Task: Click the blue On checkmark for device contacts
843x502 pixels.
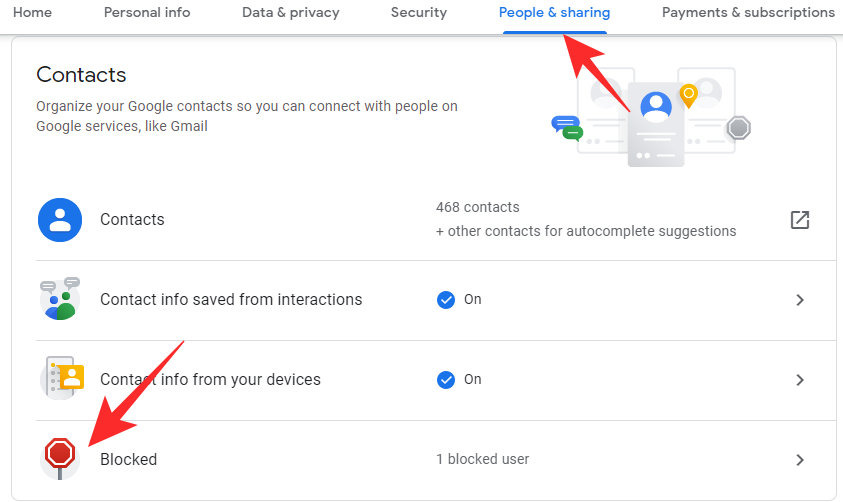Action: (x=446, y=379)
